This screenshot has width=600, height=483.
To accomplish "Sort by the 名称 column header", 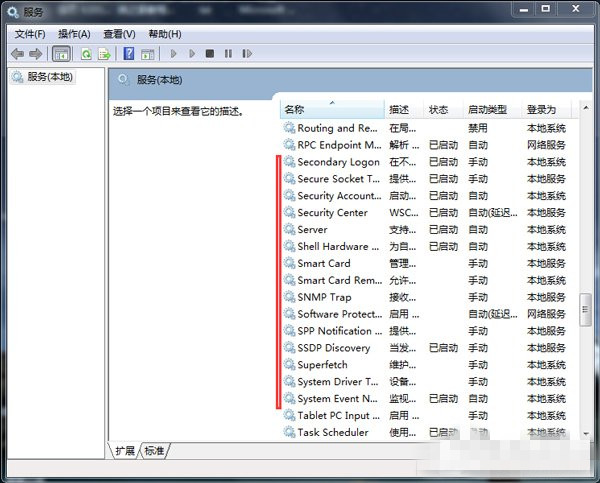I will 332,110.
